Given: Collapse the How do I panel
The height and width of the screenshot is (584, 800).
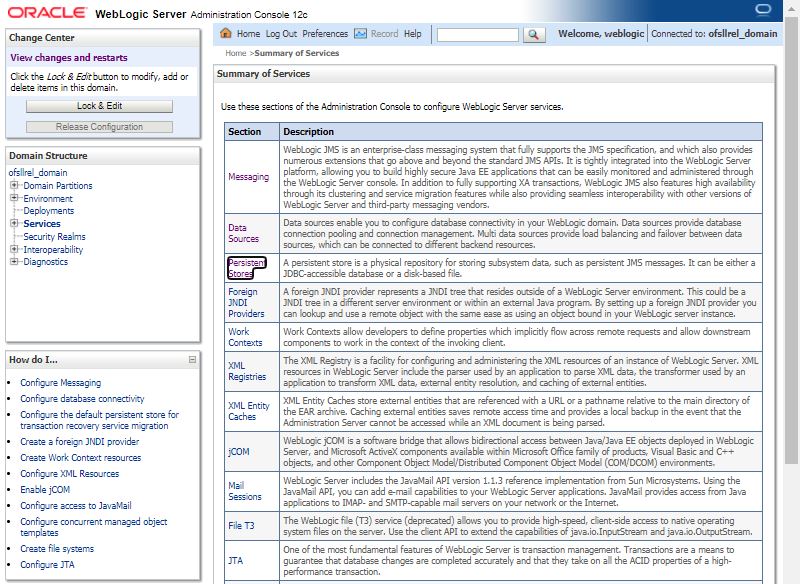Looking at the screenshot, I should 192,360.
